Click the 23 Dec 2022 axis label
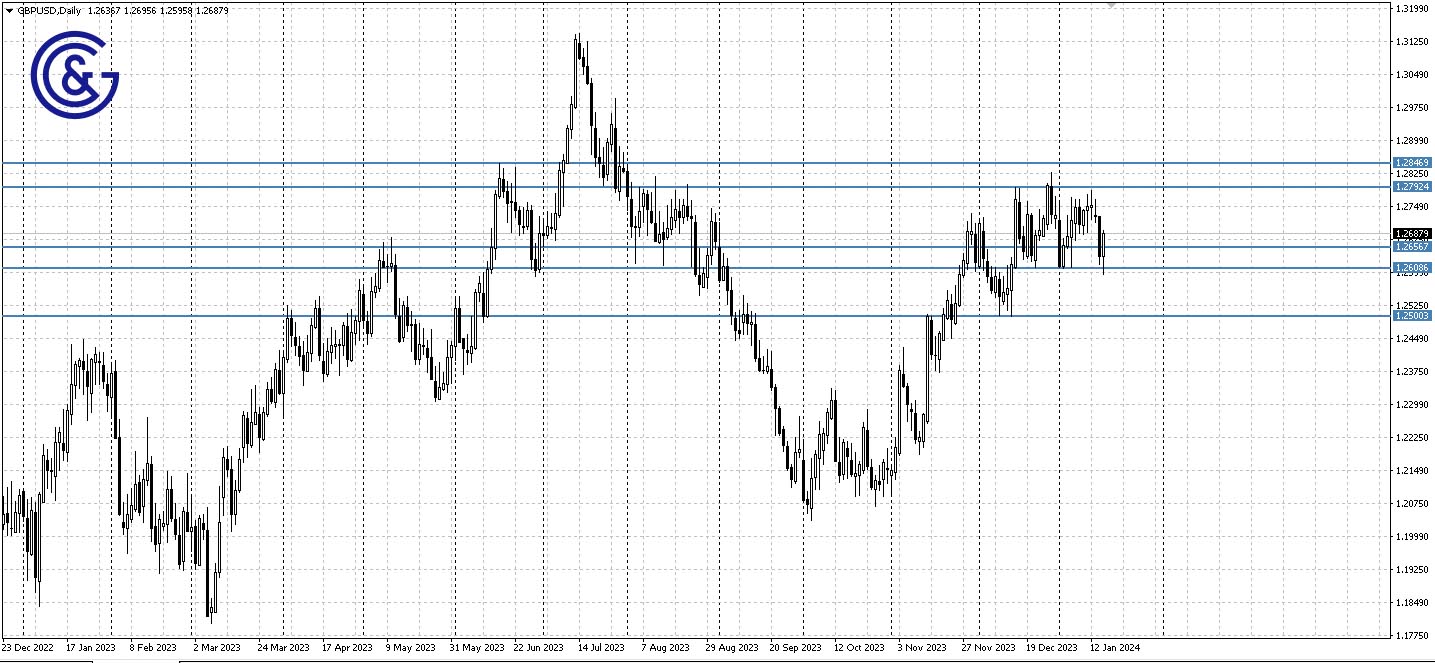 click(x=25, y=647)
